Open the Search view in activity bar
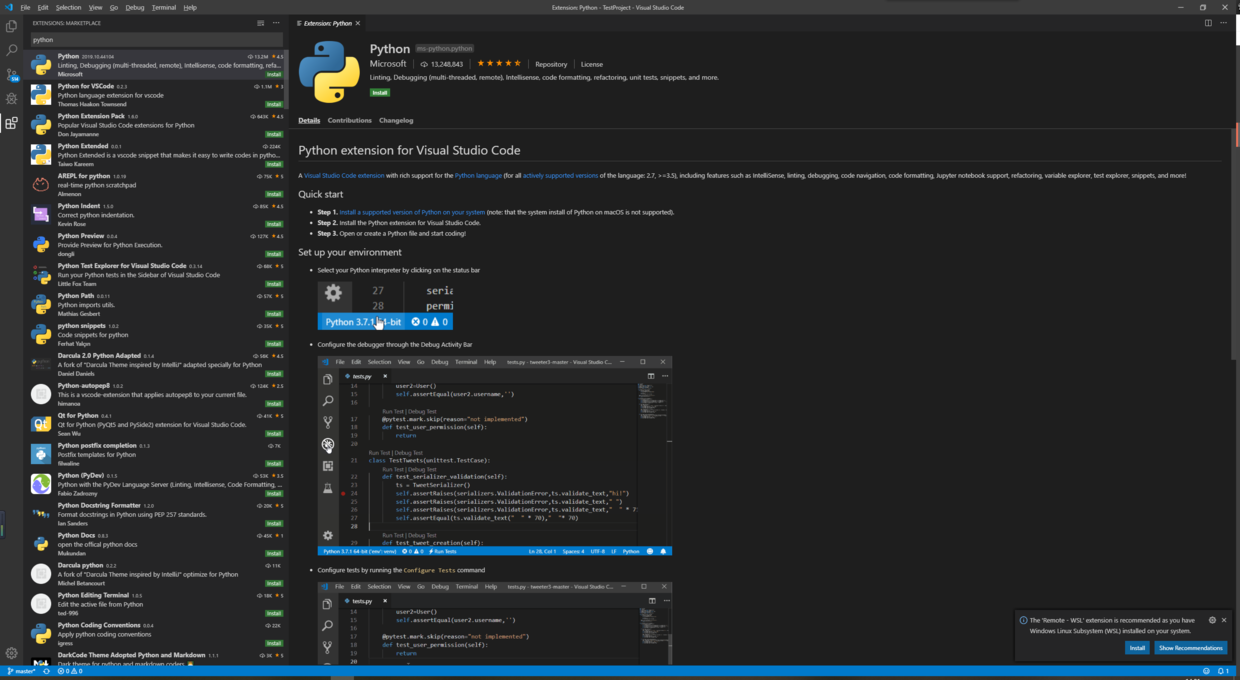The image size is (1240, 680). [x=11, y=49]
